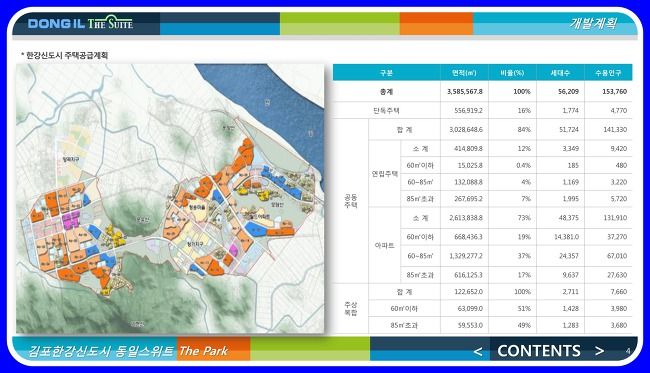
Task: Select area value 414,809.8
Action: pyautogui.click(x=468, y=148)
